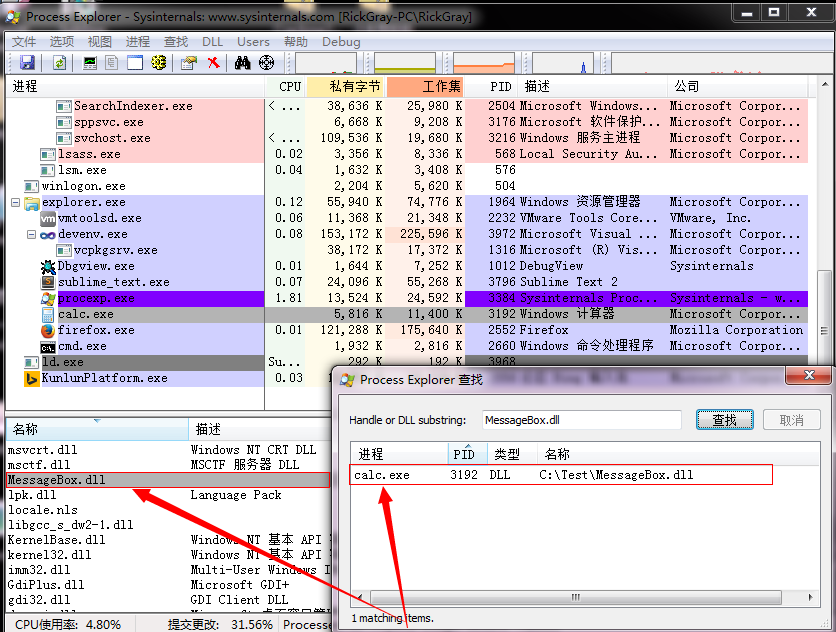The image size is (836, 632).
Task: Click the CPU使用率 status bar entry
Action: pos(68,624)
